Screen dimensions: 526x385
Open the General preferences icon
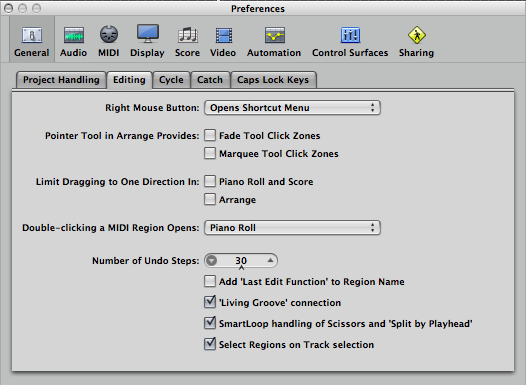32,35
